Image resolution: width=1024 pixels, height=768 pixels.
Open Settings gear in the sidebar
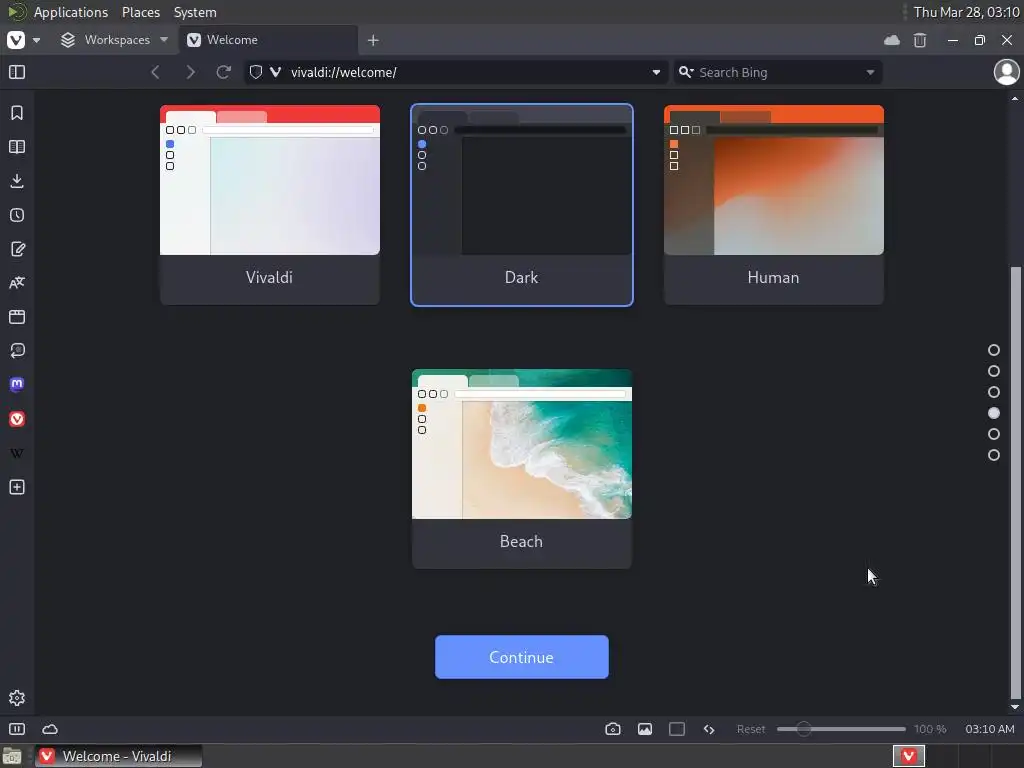(17, 698)
